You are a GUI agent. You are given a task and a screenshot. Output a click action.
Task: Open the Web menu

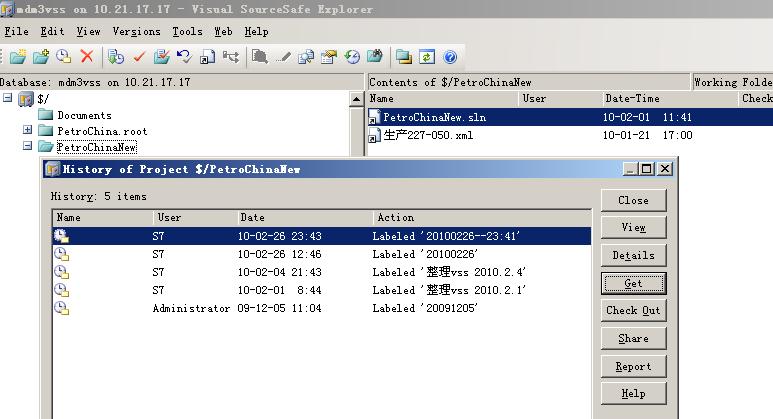[223, 32]
